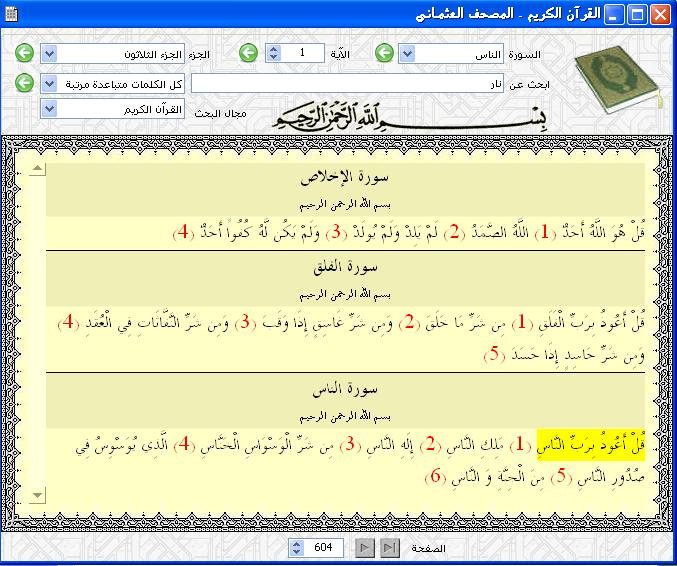Click the سورة الإخلاص heading

[x=345, y=177]
